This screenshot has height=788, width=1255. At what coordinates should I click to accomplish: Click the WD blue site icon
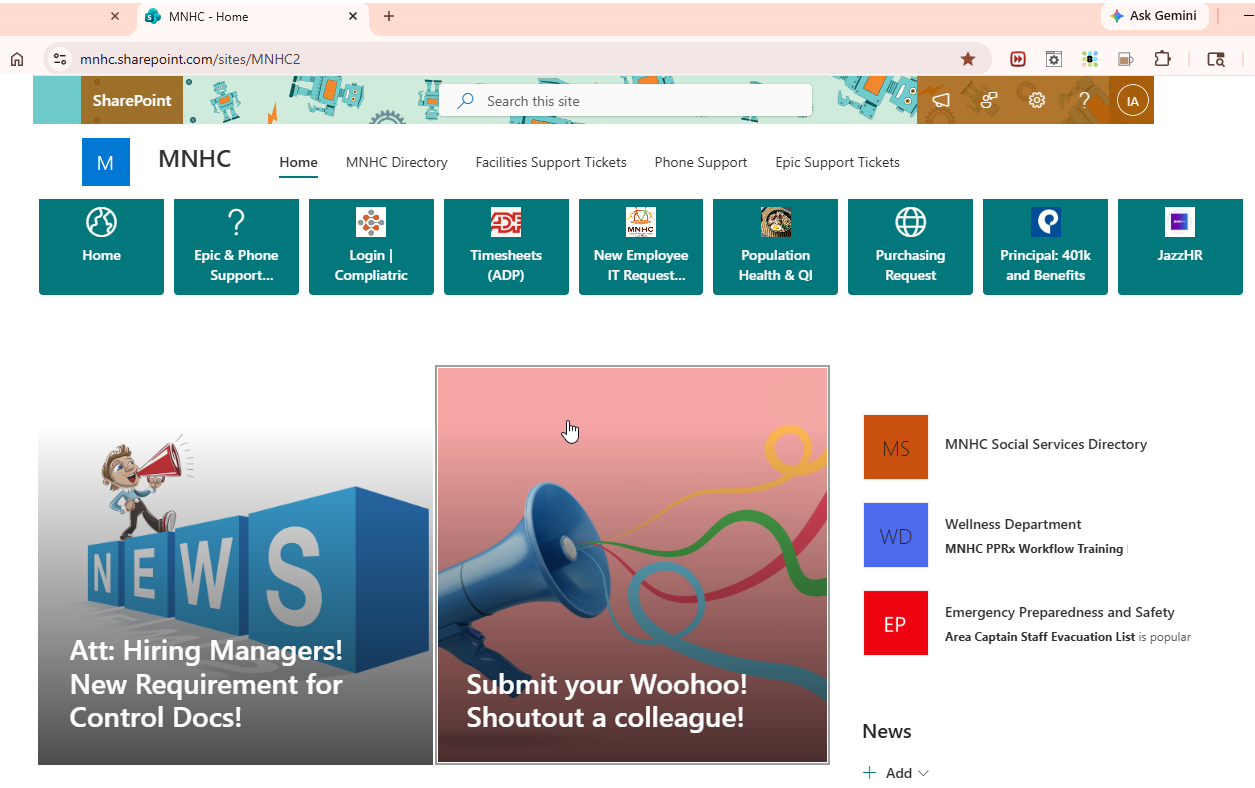click(x=896, y=535)
